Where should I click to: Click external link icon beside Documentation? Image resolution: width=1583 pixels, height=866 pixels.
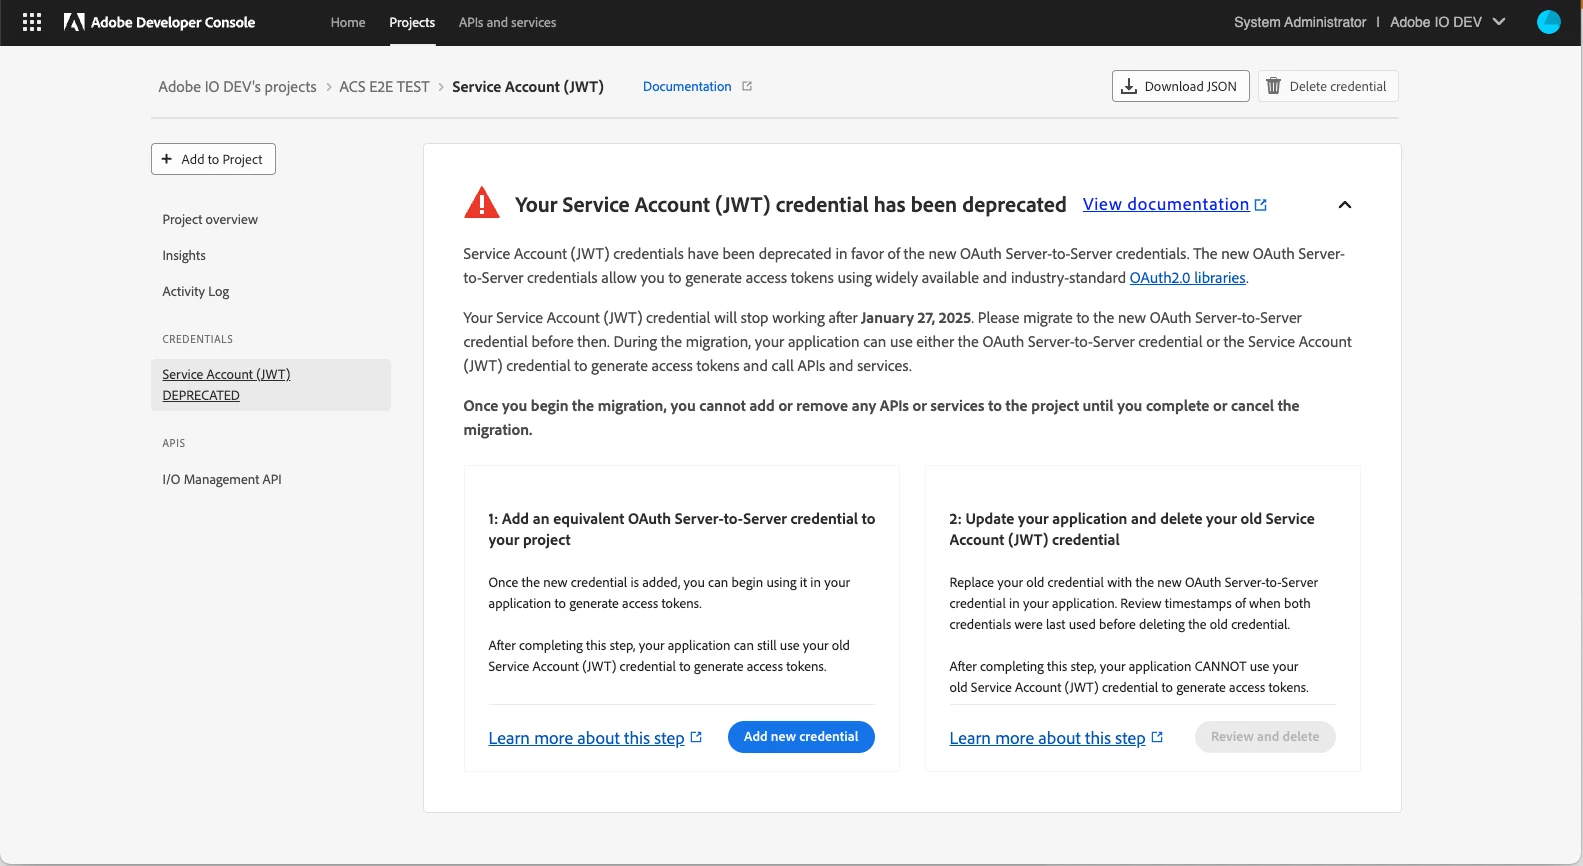pyautogui.click(x=746, y=86)
